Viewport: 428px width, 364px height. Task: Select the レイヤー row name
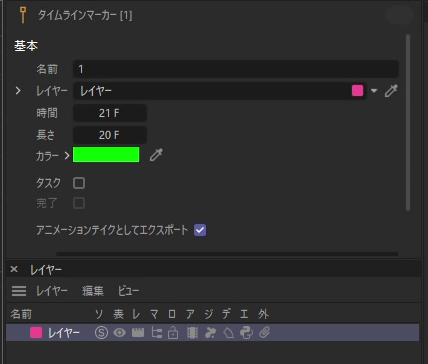click(x=64, y=333)
